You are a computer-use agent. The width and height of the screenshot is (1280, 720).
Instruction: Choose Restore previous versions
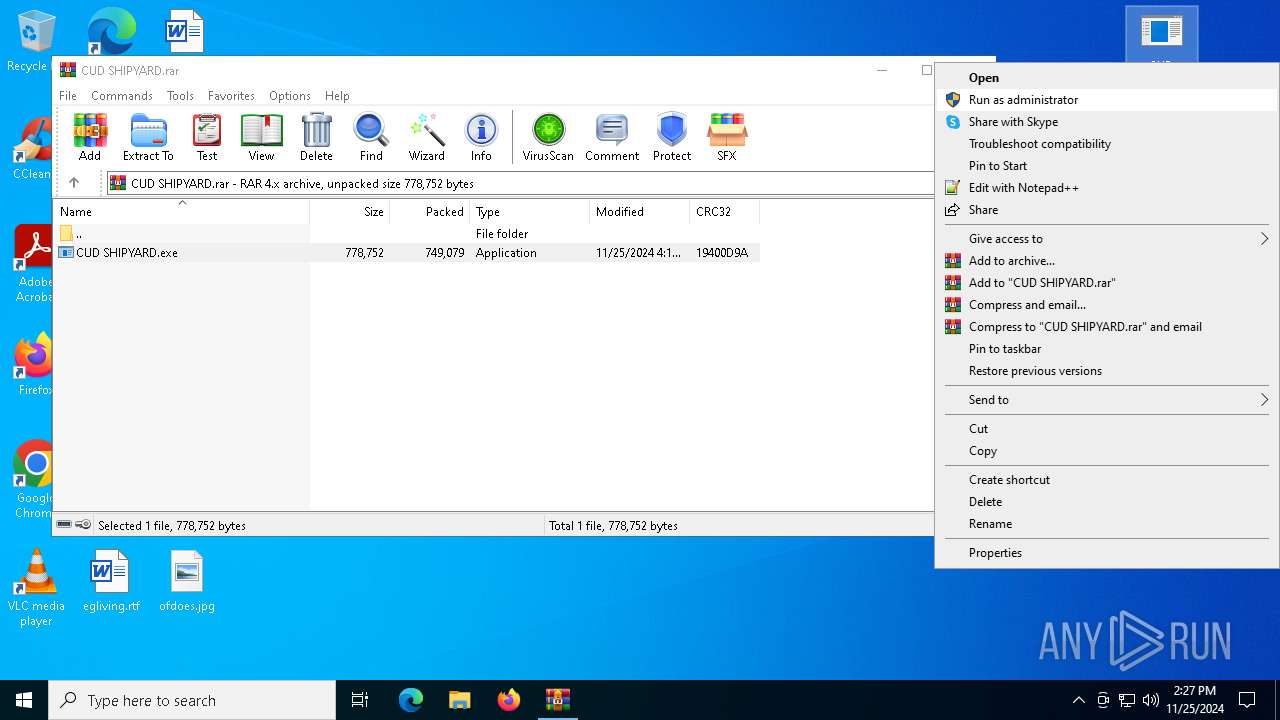1107,370
